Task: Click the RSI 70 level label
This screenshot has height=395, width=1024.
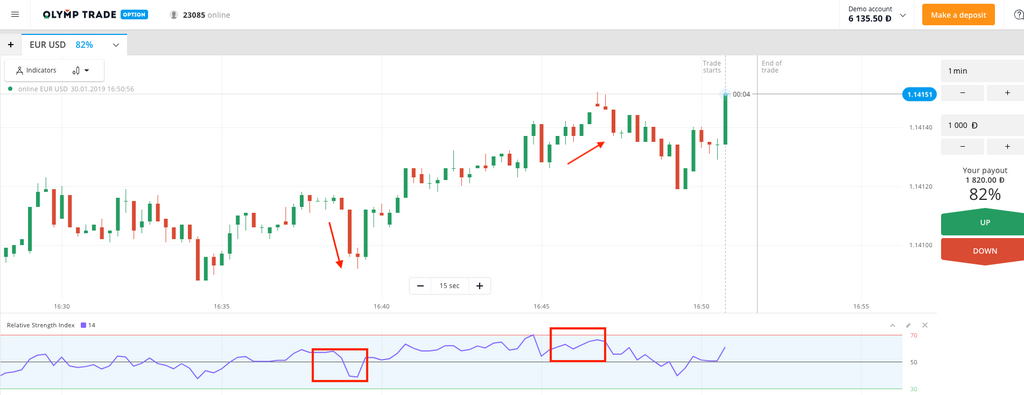Action: click(914, 336)
